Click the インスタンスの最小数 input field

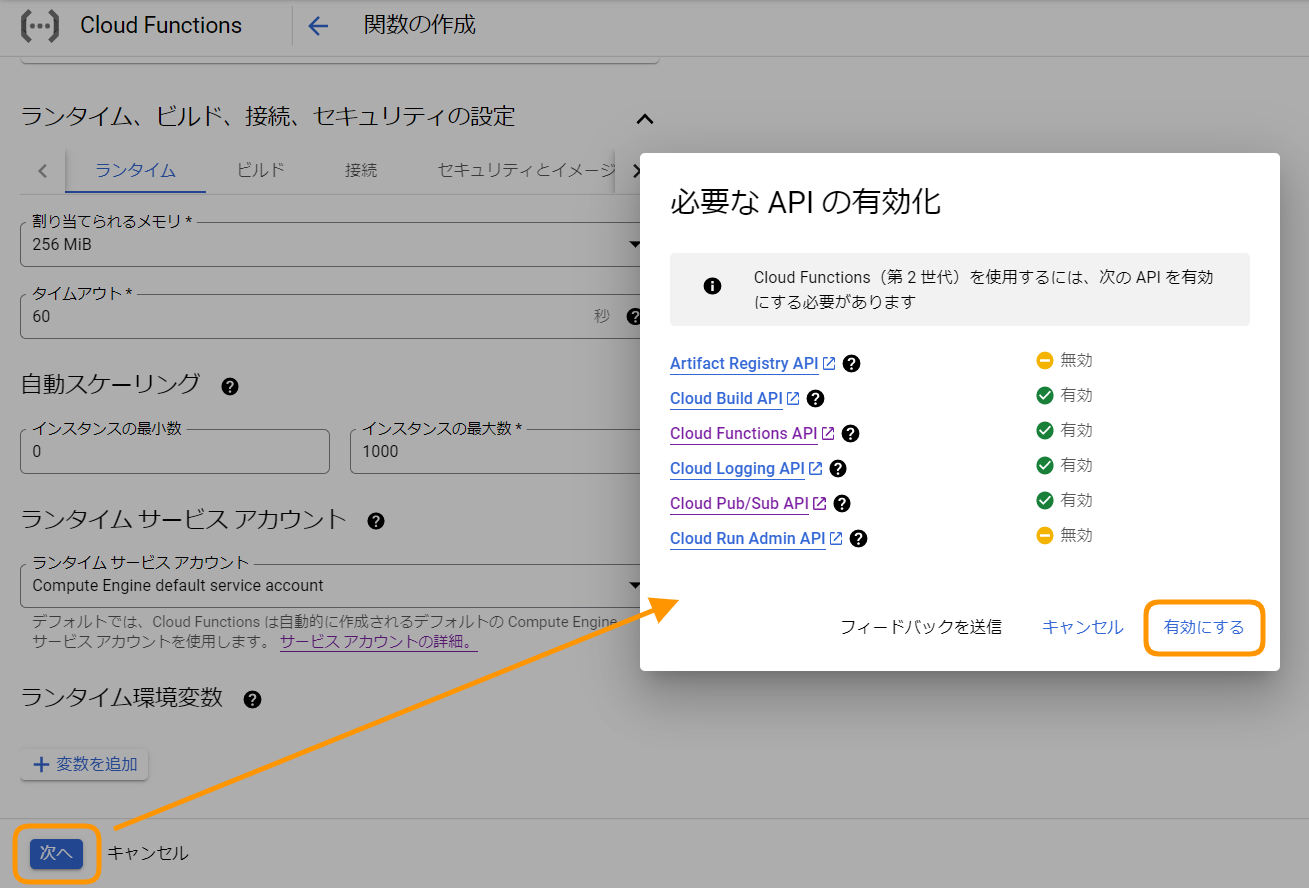click(x=175, y=451)
